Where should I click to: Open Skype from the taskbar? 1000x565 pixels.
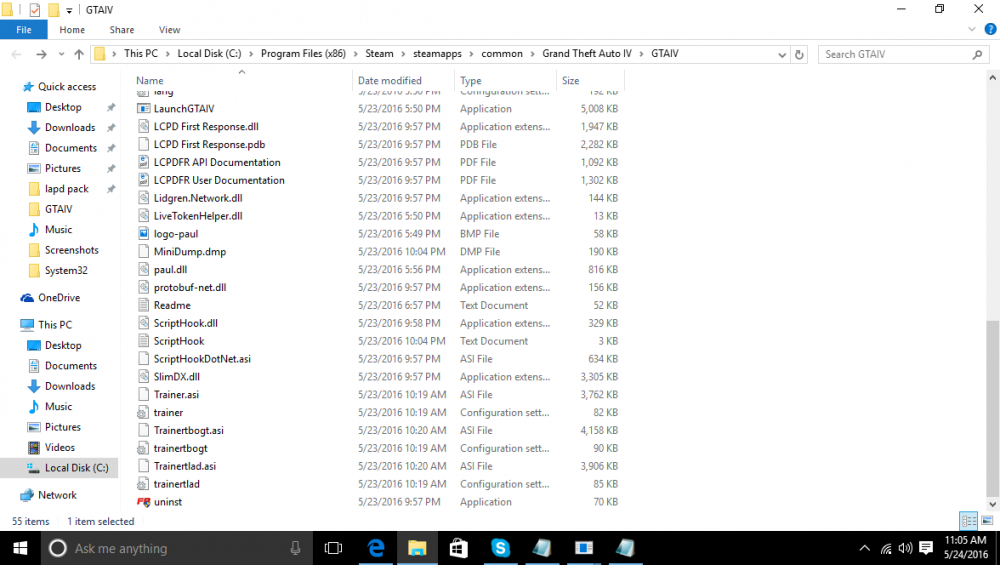501,548
